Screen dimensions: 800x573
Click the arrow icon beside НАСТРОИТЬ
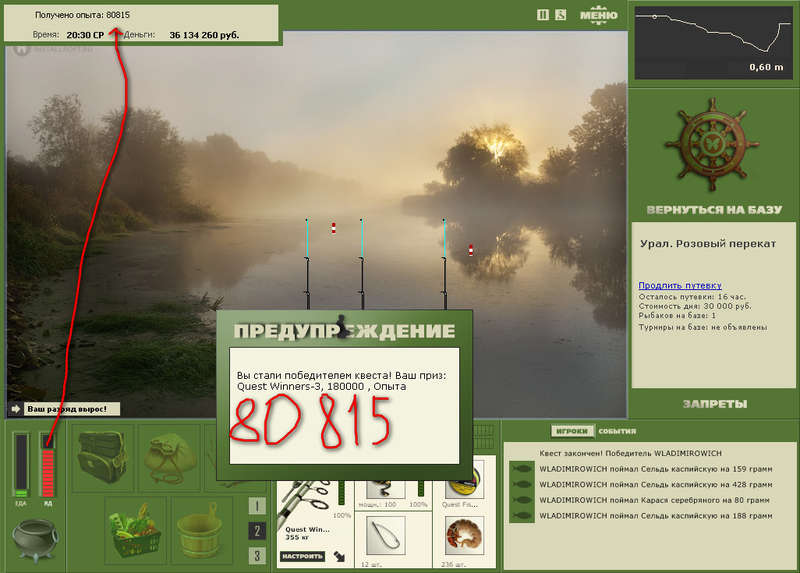coord(339,556)
